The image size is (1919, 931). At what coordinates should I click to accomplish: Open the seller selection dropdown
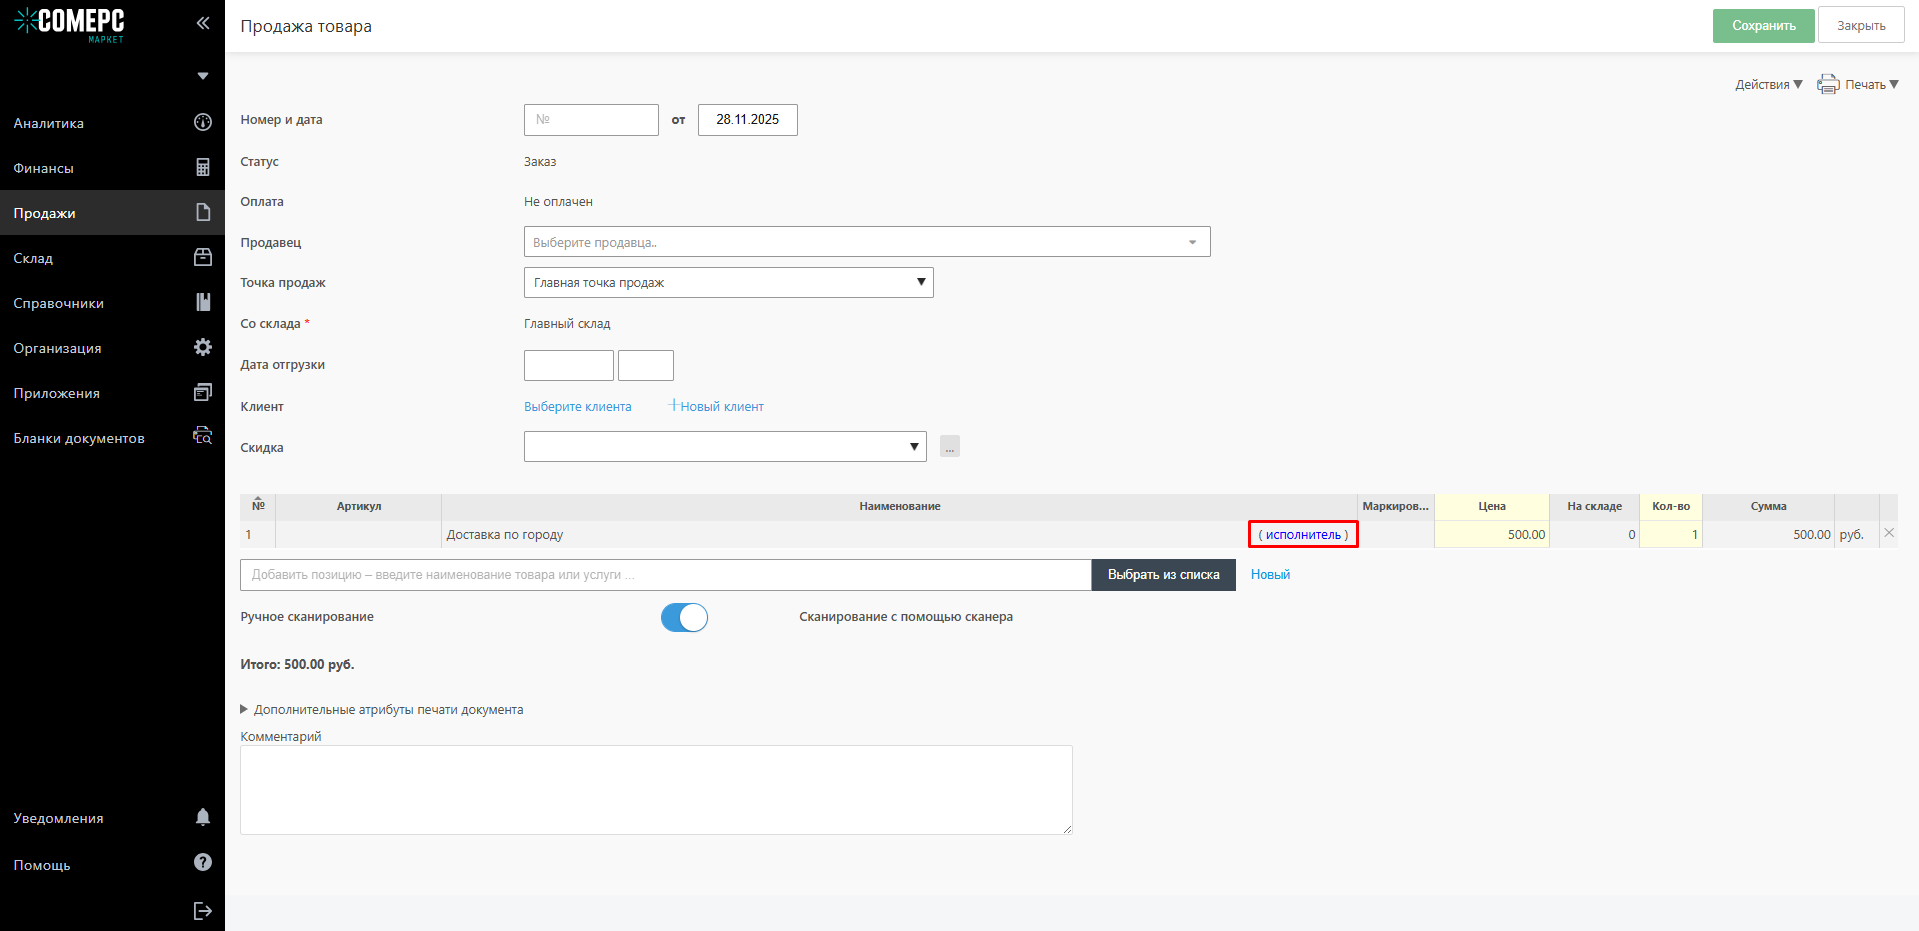tap(866, 242)
